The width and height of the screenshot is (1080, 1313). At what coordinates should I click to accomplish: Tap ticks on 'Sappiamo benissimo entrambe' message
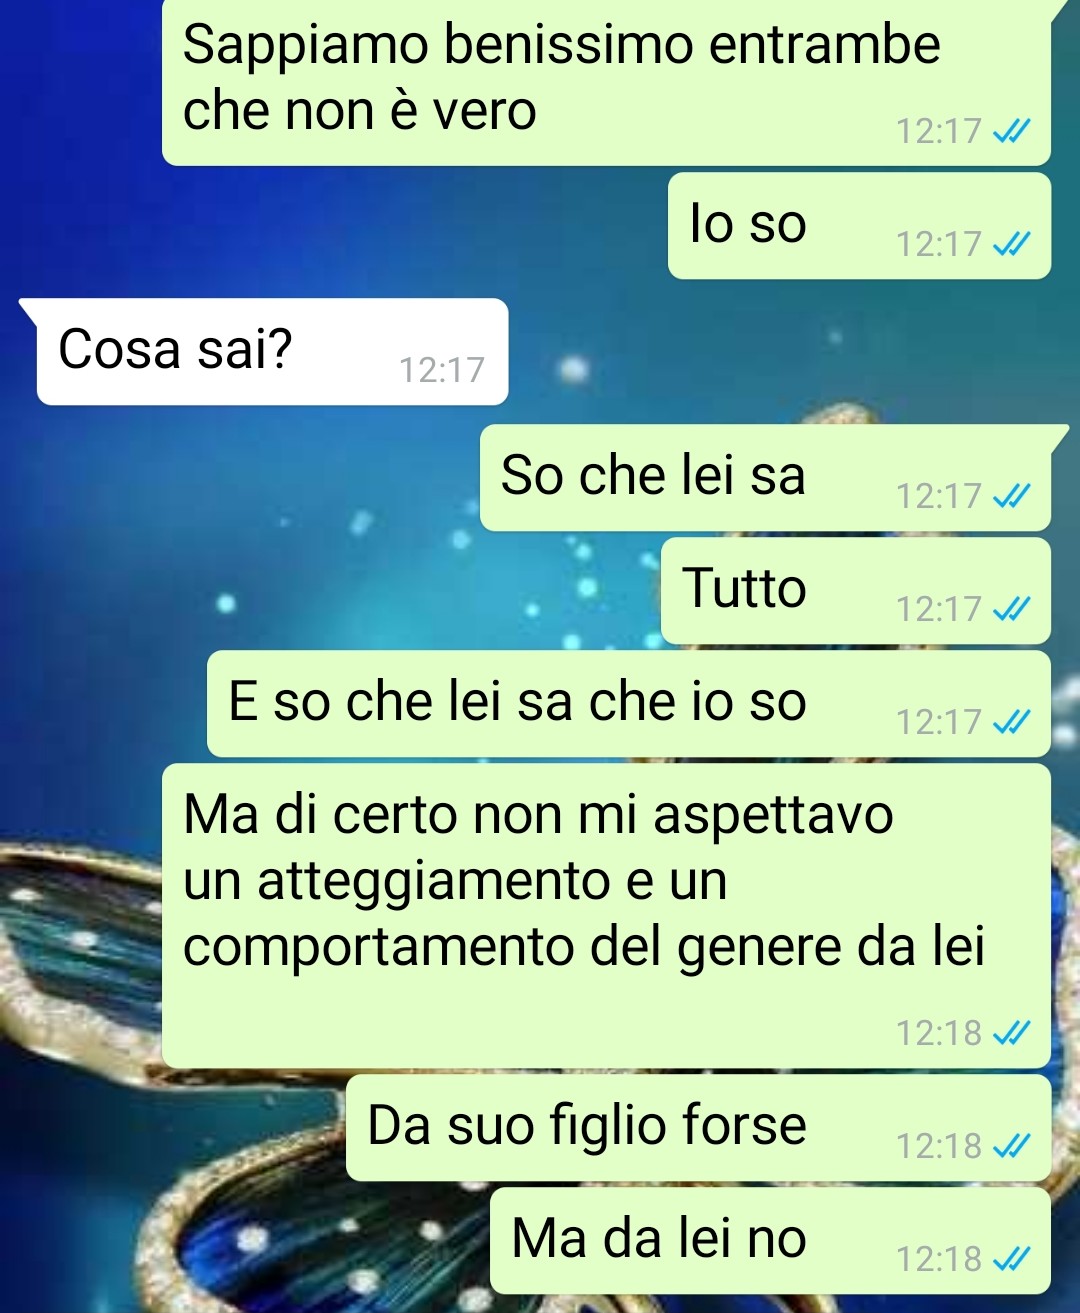coord(1011,131)
